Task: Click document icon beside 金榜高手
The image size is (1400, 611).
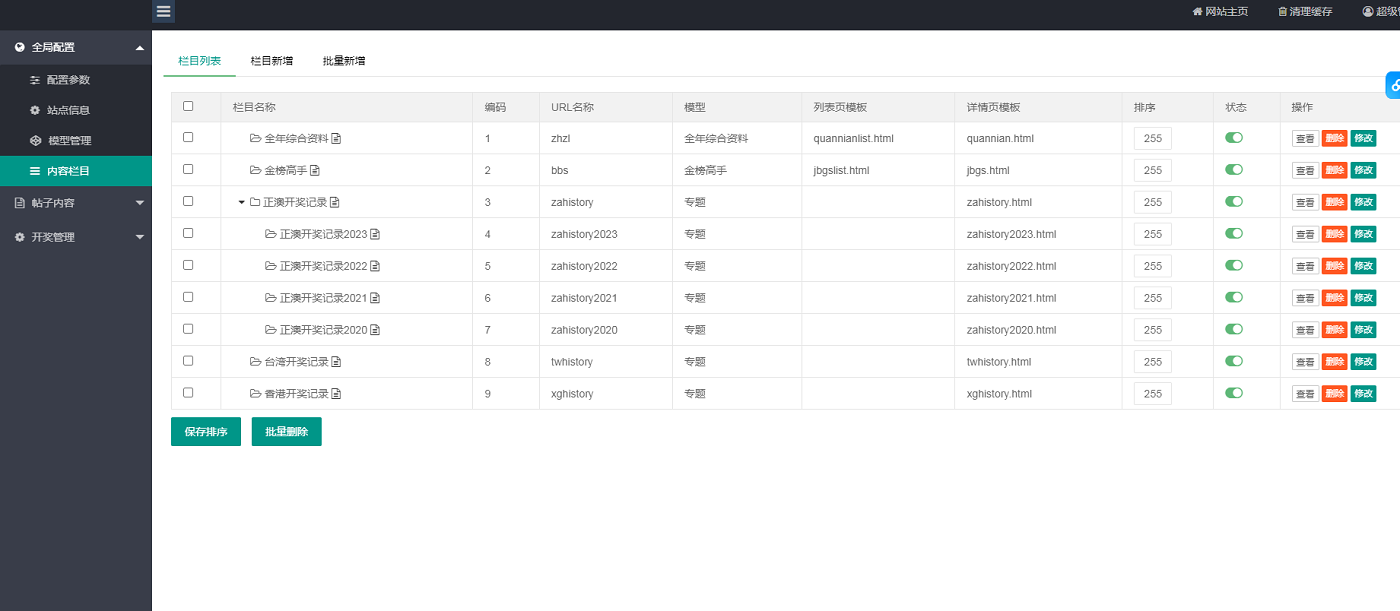Action: pos(315,171)
